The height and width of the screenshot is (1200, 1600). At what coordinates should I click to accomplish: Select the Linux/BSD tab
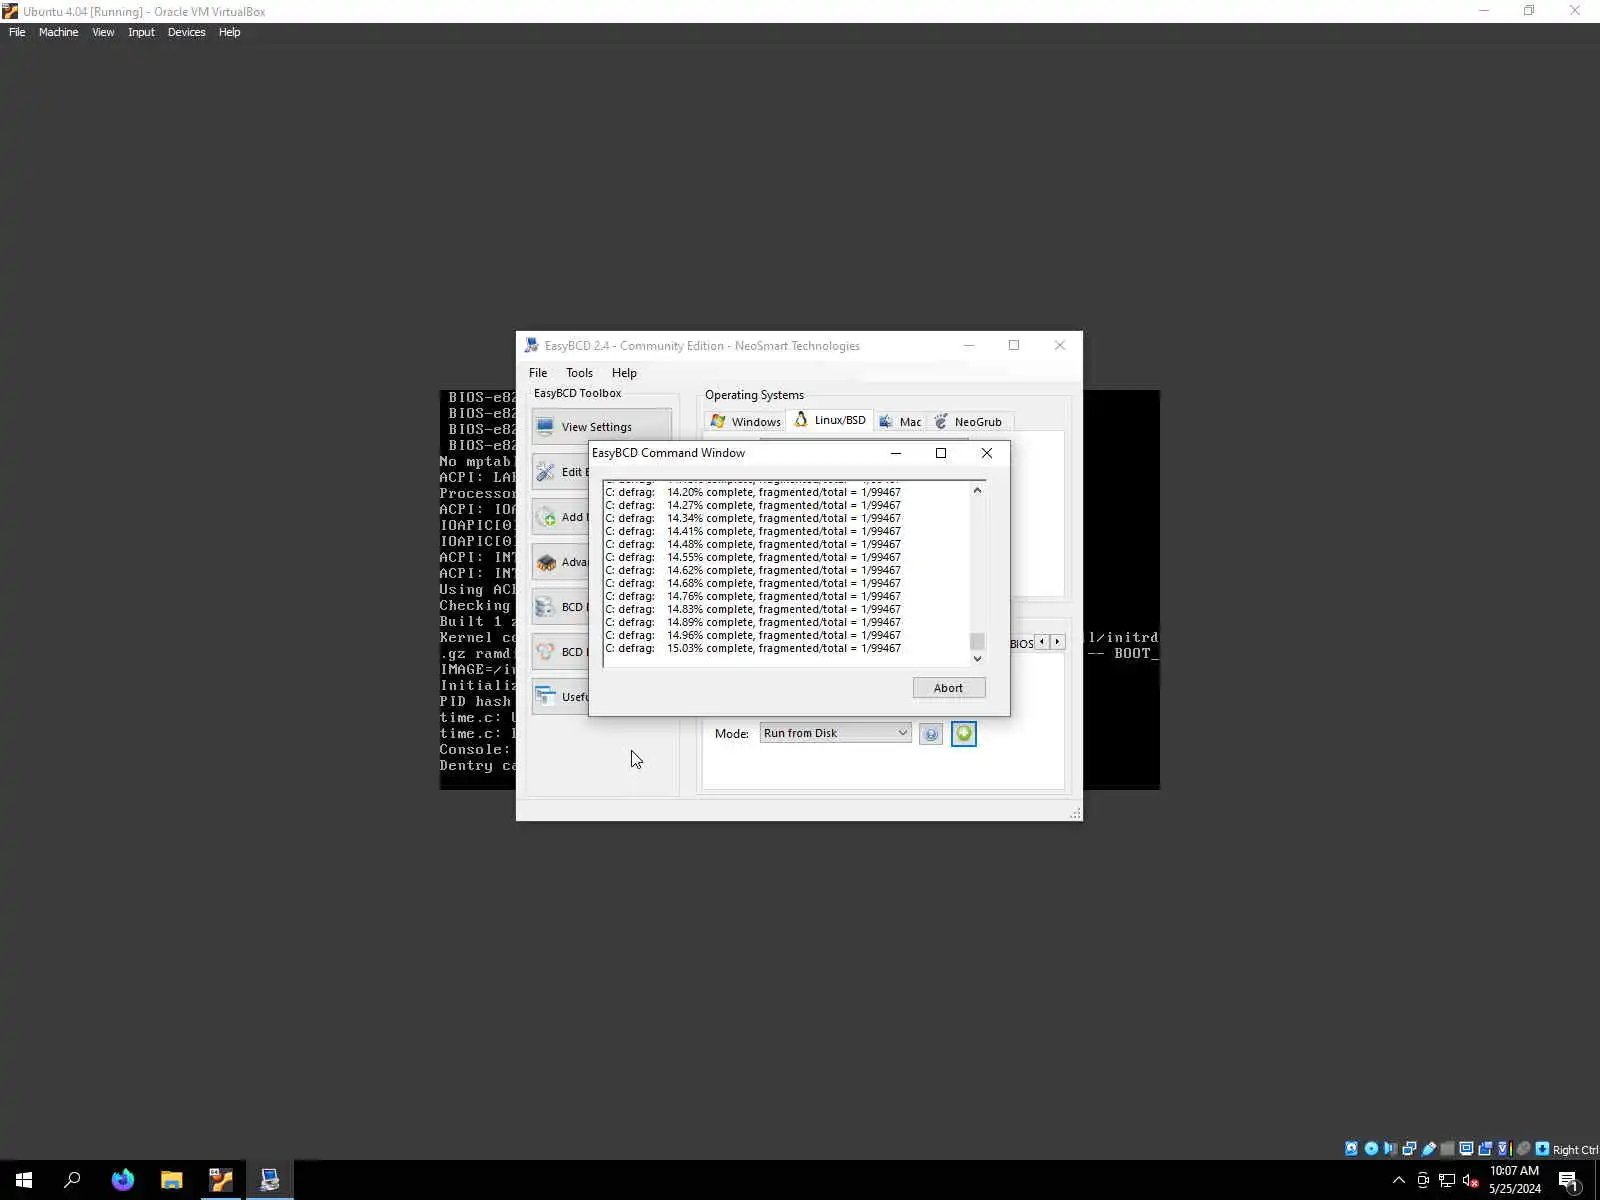pyautogui.click(x=829, y=420)
